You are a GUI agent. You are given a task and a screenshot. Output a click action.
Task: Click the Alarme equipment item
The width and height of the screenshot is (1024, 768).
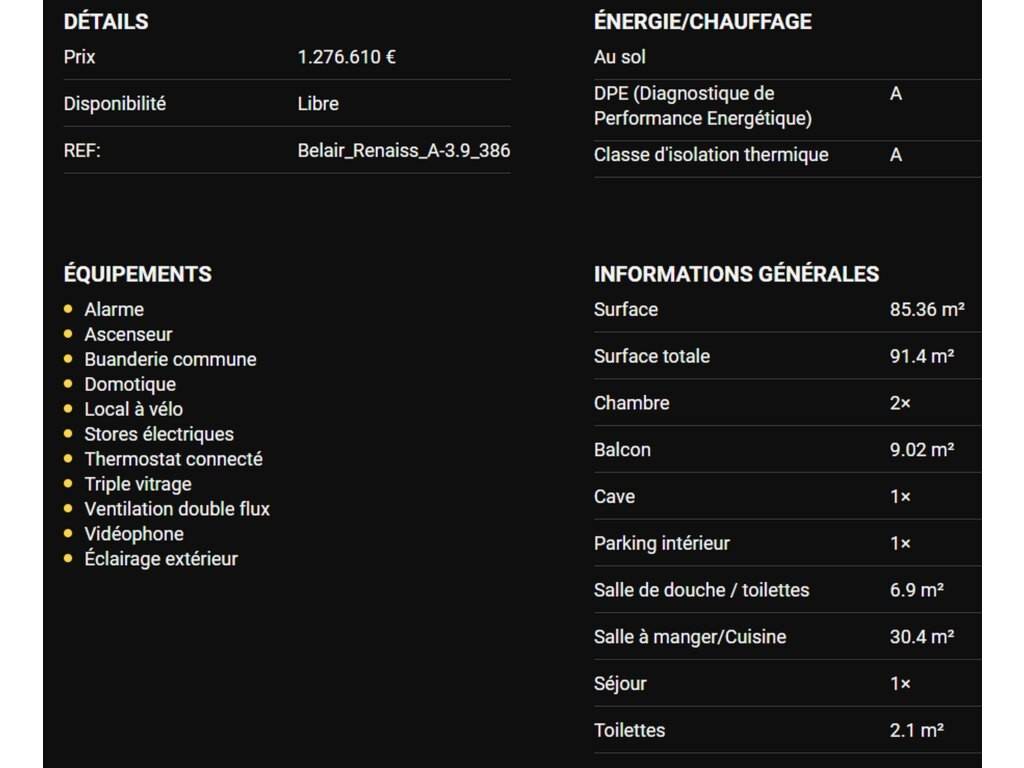[114, 310]
